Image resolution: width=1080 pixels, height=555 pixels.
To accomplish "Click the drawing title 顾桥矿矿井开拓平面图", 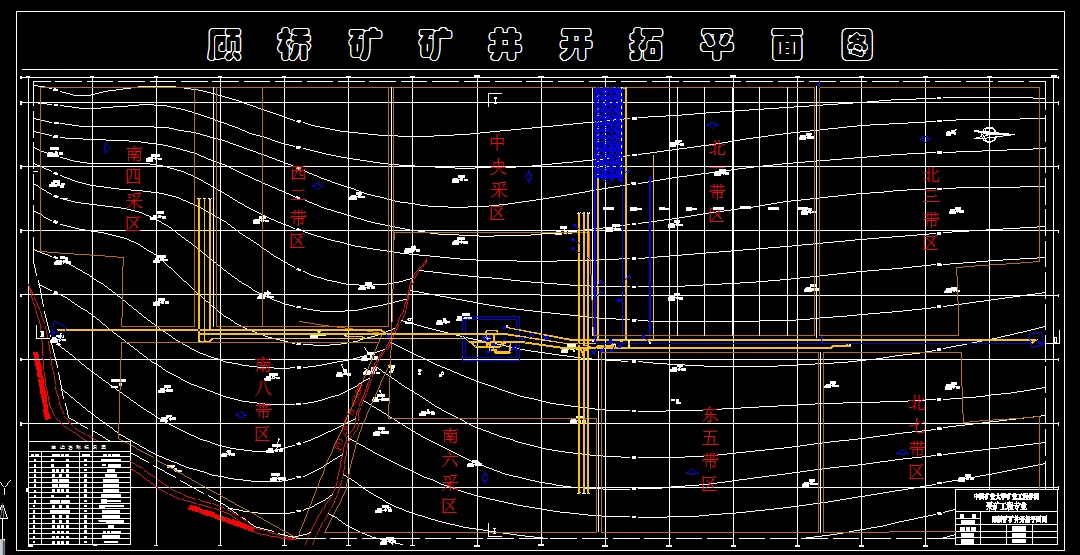I will (x=540, y=46).
